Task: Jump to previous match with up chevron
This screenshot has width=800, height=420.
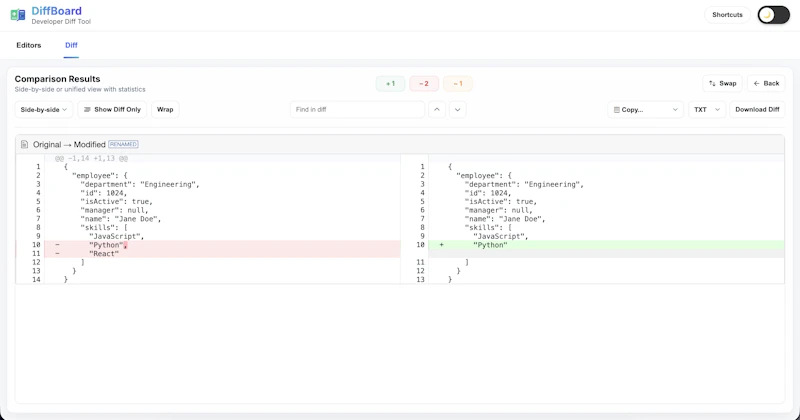Action: tap(437, 110)
